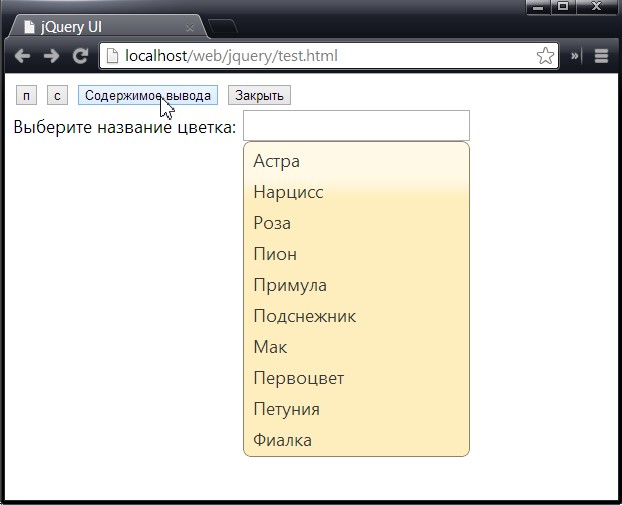Open a new browser tab
This screenshot has height=505, width=622.
pos(223,27)
